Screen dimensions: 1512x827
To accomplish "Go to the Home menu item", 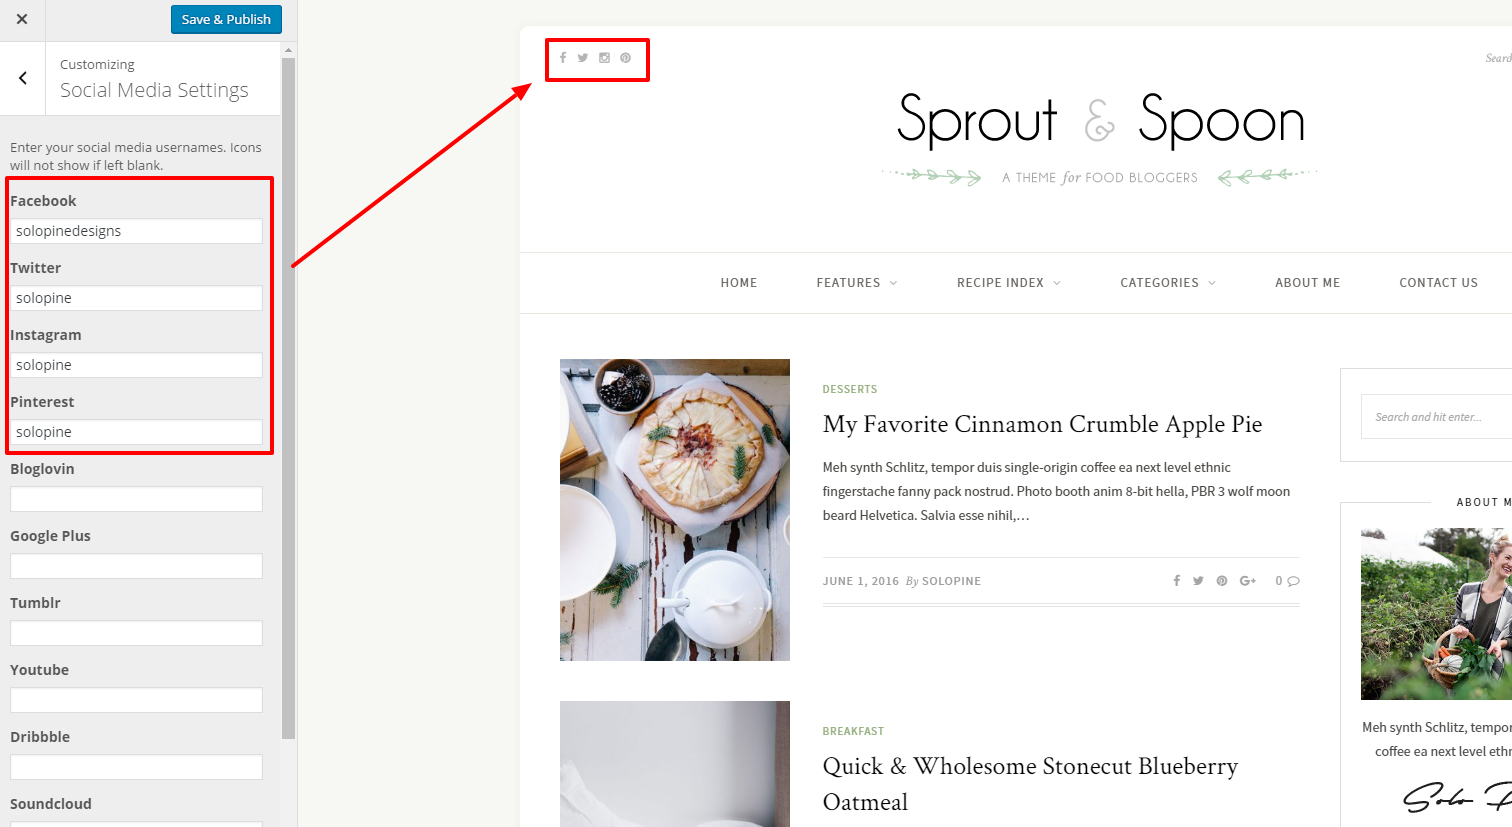I will click(x=739, y=283).
